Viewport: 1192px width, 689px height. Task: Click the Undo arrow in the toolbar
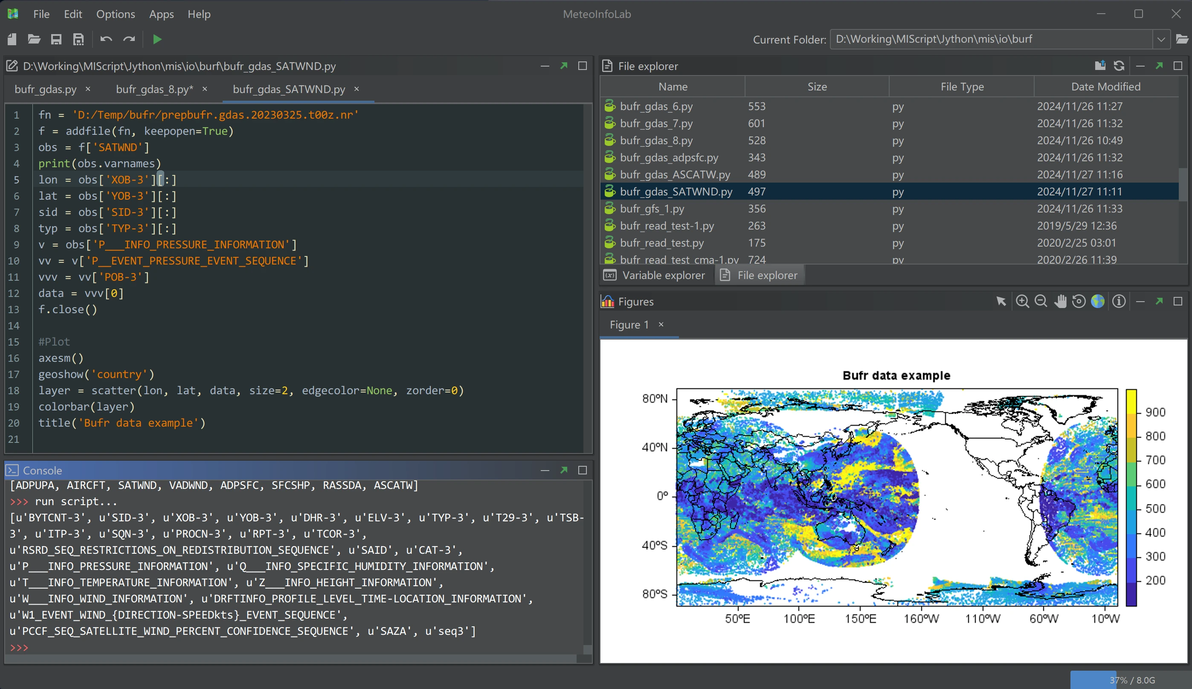click(106, 40)
